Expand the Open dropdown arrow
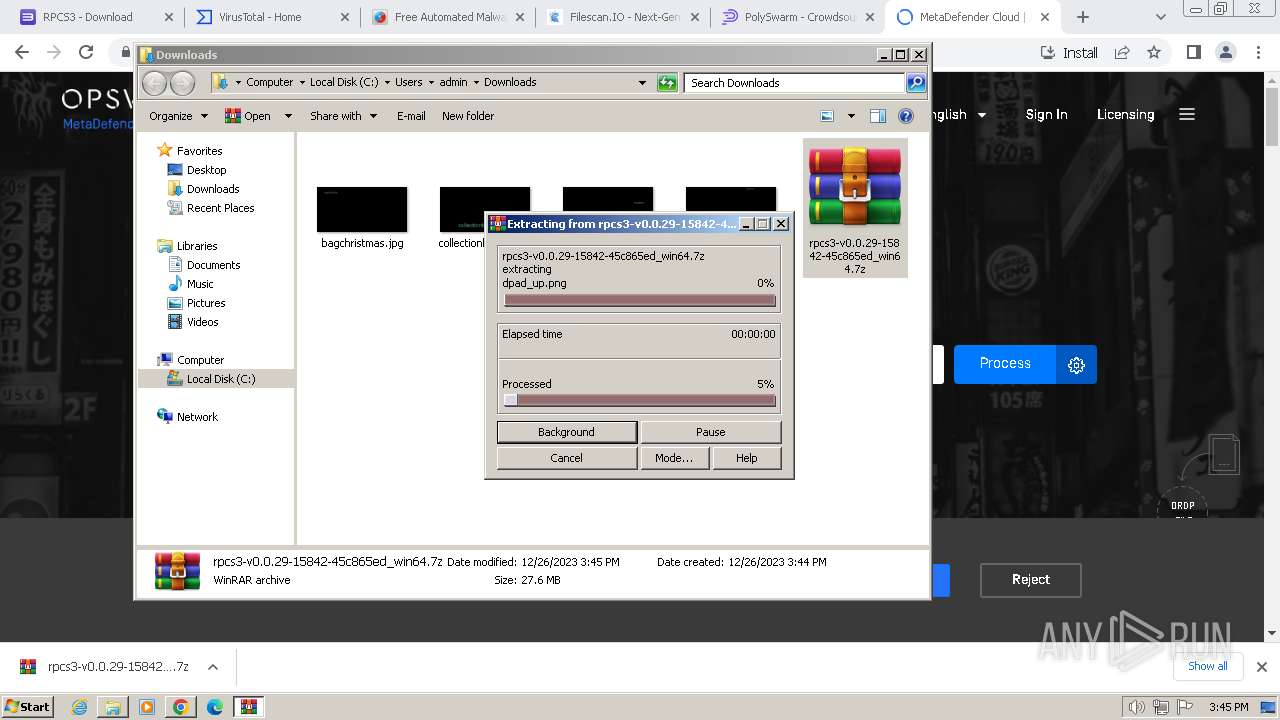The height and width of the screenshot is (720, 1280). tap(288, 116)
